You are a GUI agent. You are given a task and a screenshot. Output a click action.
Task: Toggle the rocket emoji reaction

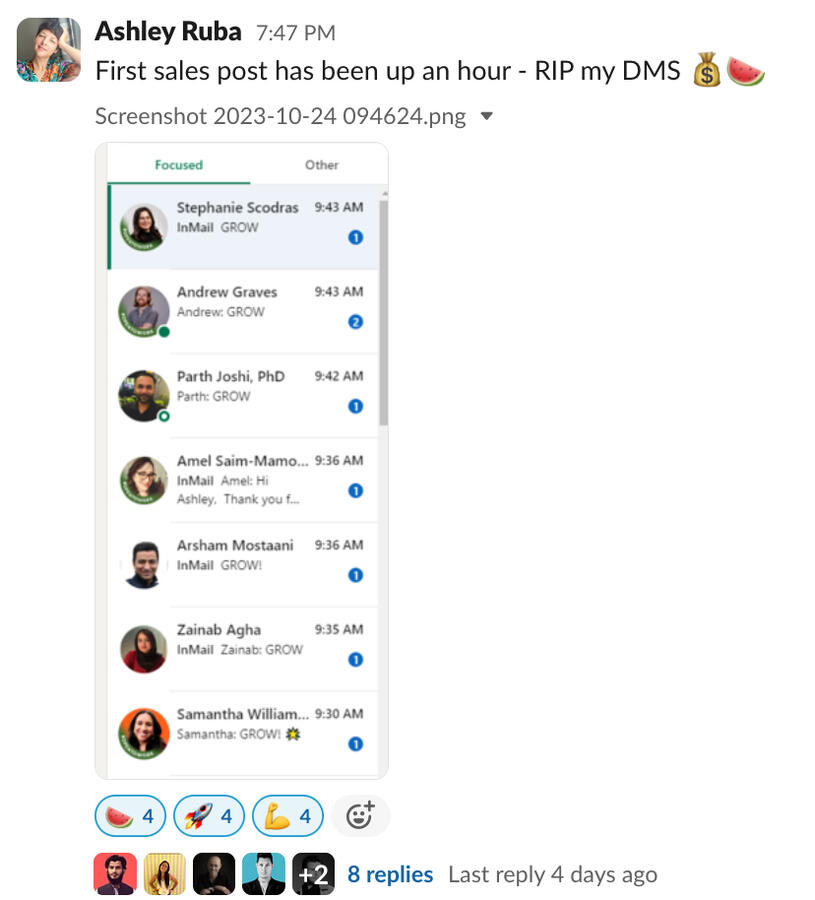pos(209,816)
